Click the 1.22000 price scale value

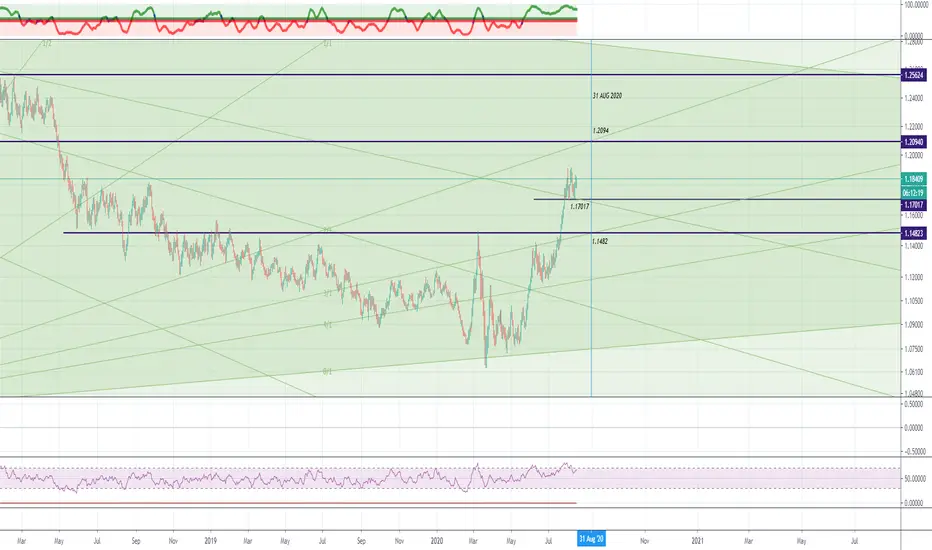914,127
